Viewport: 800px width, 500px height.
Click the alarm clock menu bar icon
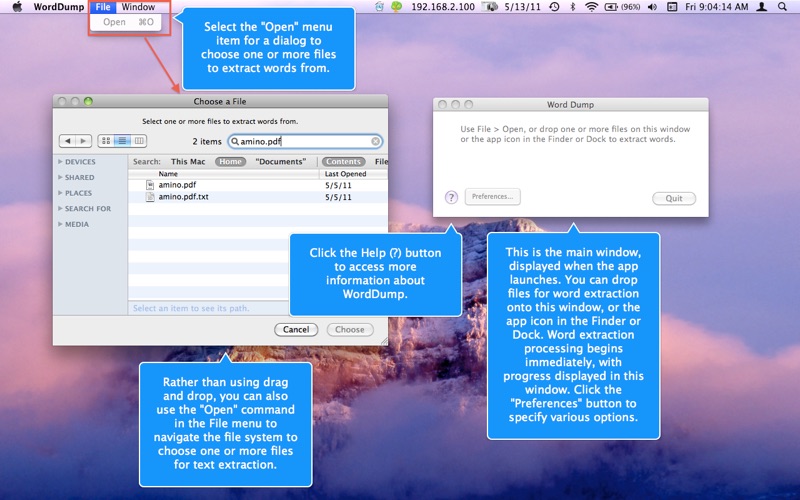379,7
